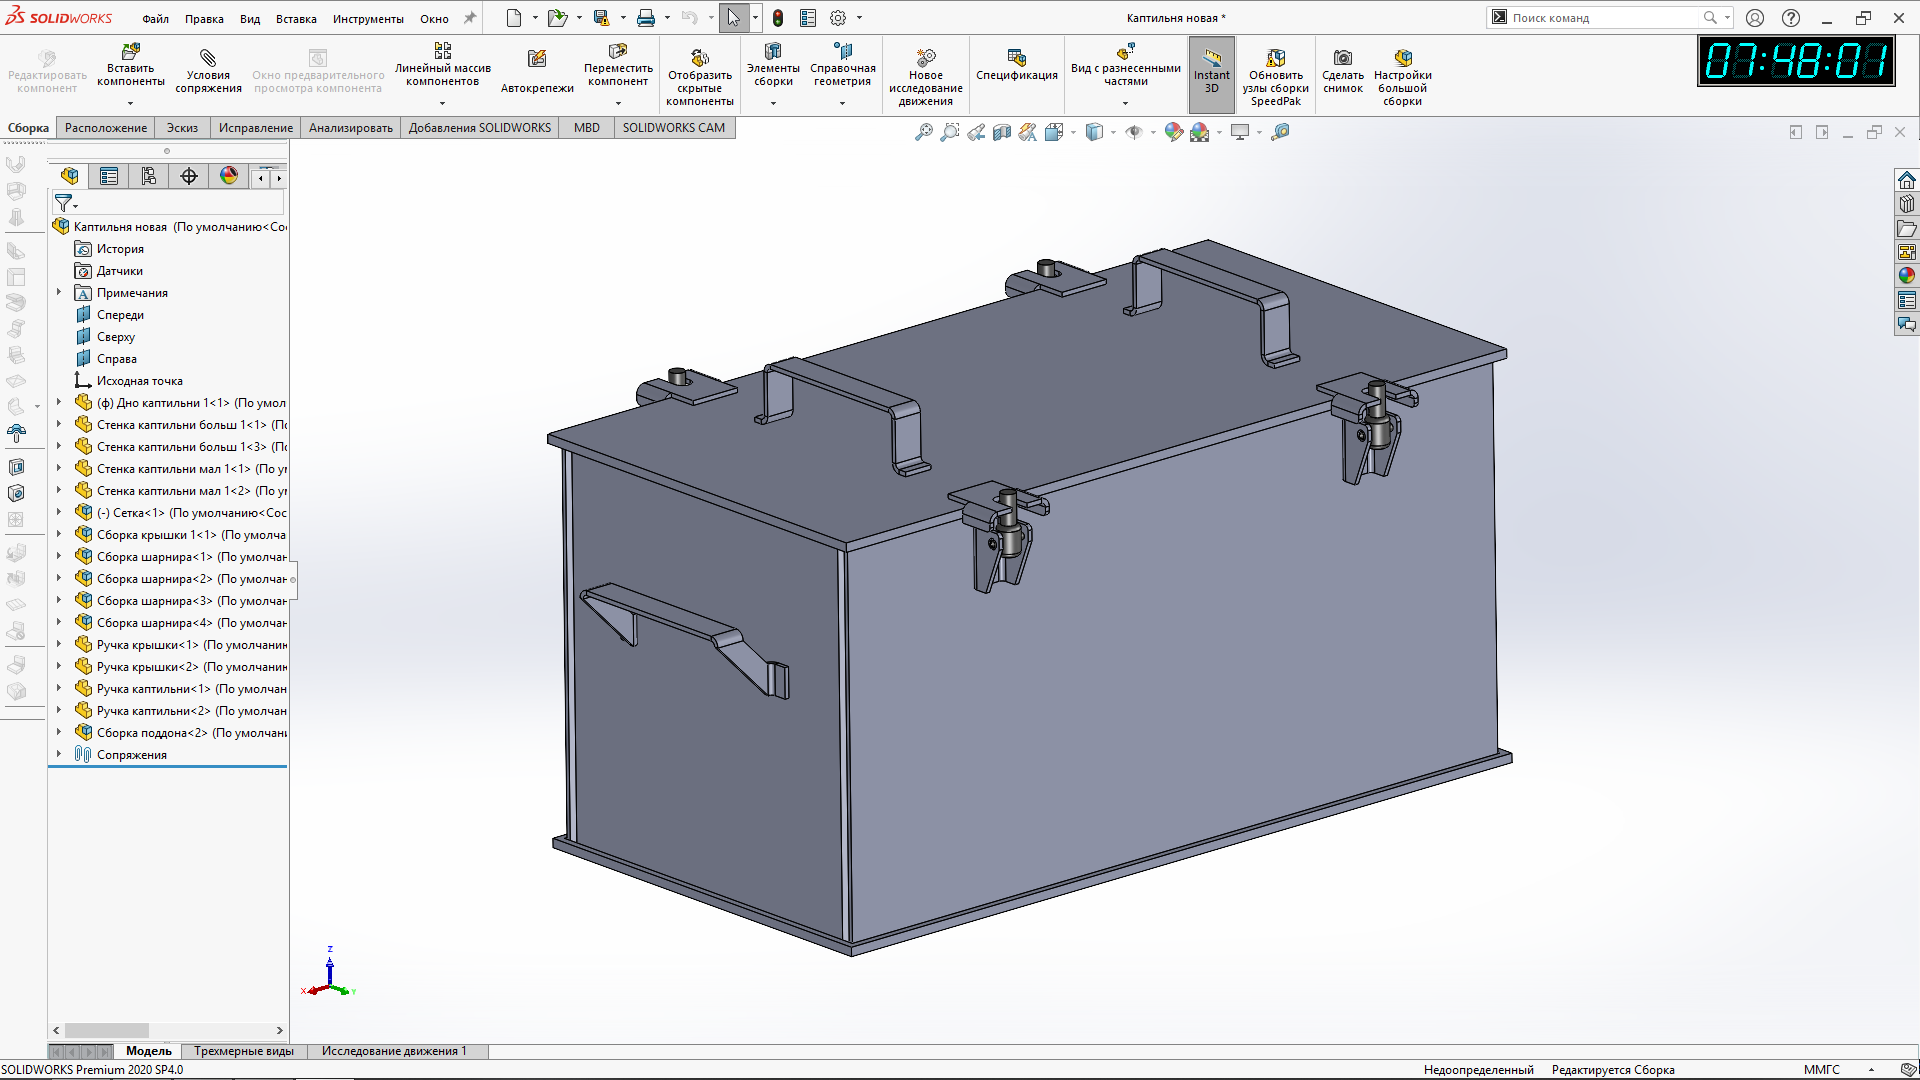The height and width of the screenshot is (1080, 1920).
Task: Click Section View icon in view toolbar
Action: coord(1002,132)
